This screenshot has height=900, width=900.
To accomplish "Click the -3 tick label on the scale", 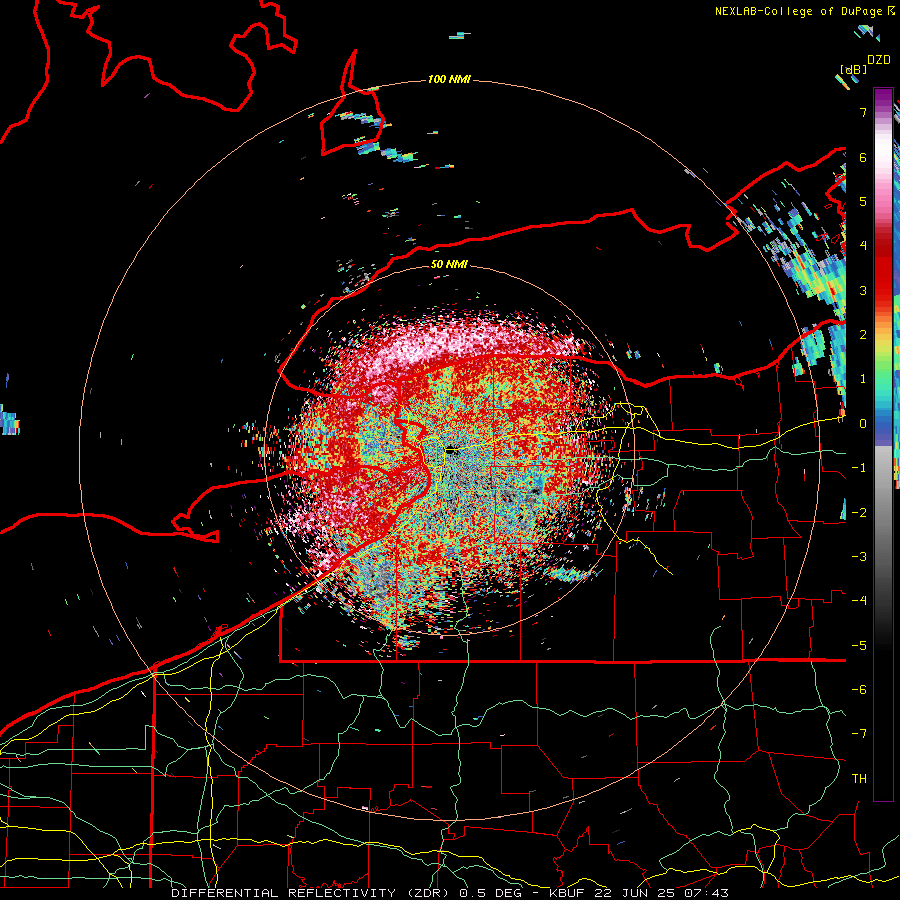I will click(859, 557).
